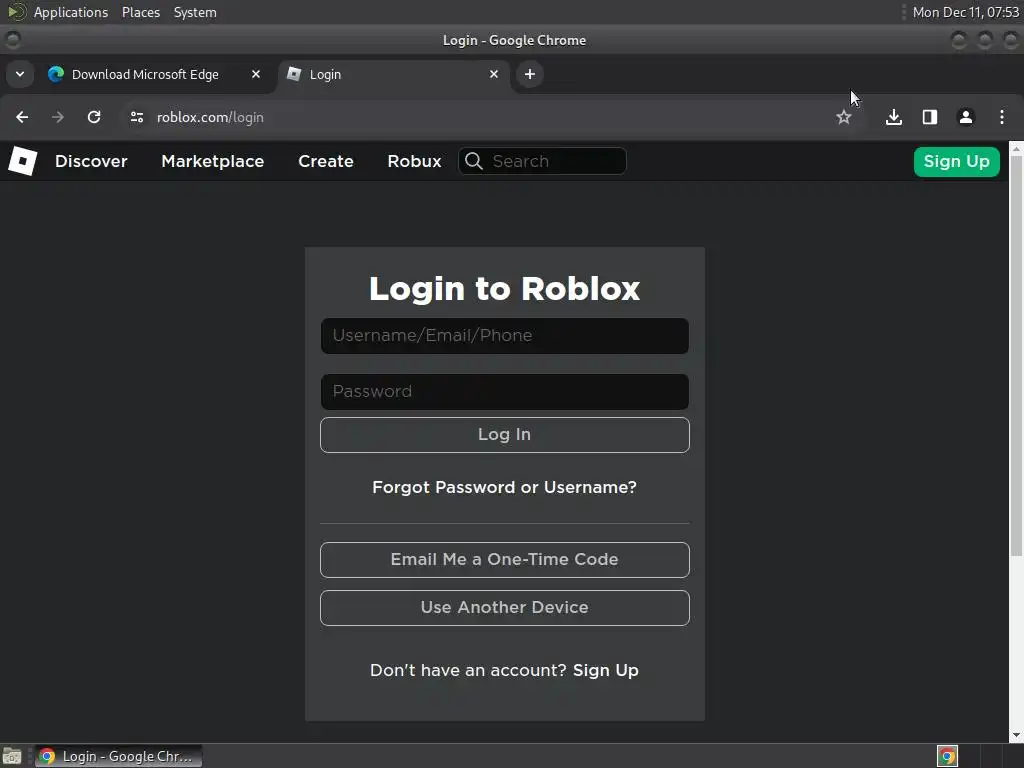1024x768 pixels.
Task: Open Chrome three-dot menu
Action: click(x=1002, y=117)
